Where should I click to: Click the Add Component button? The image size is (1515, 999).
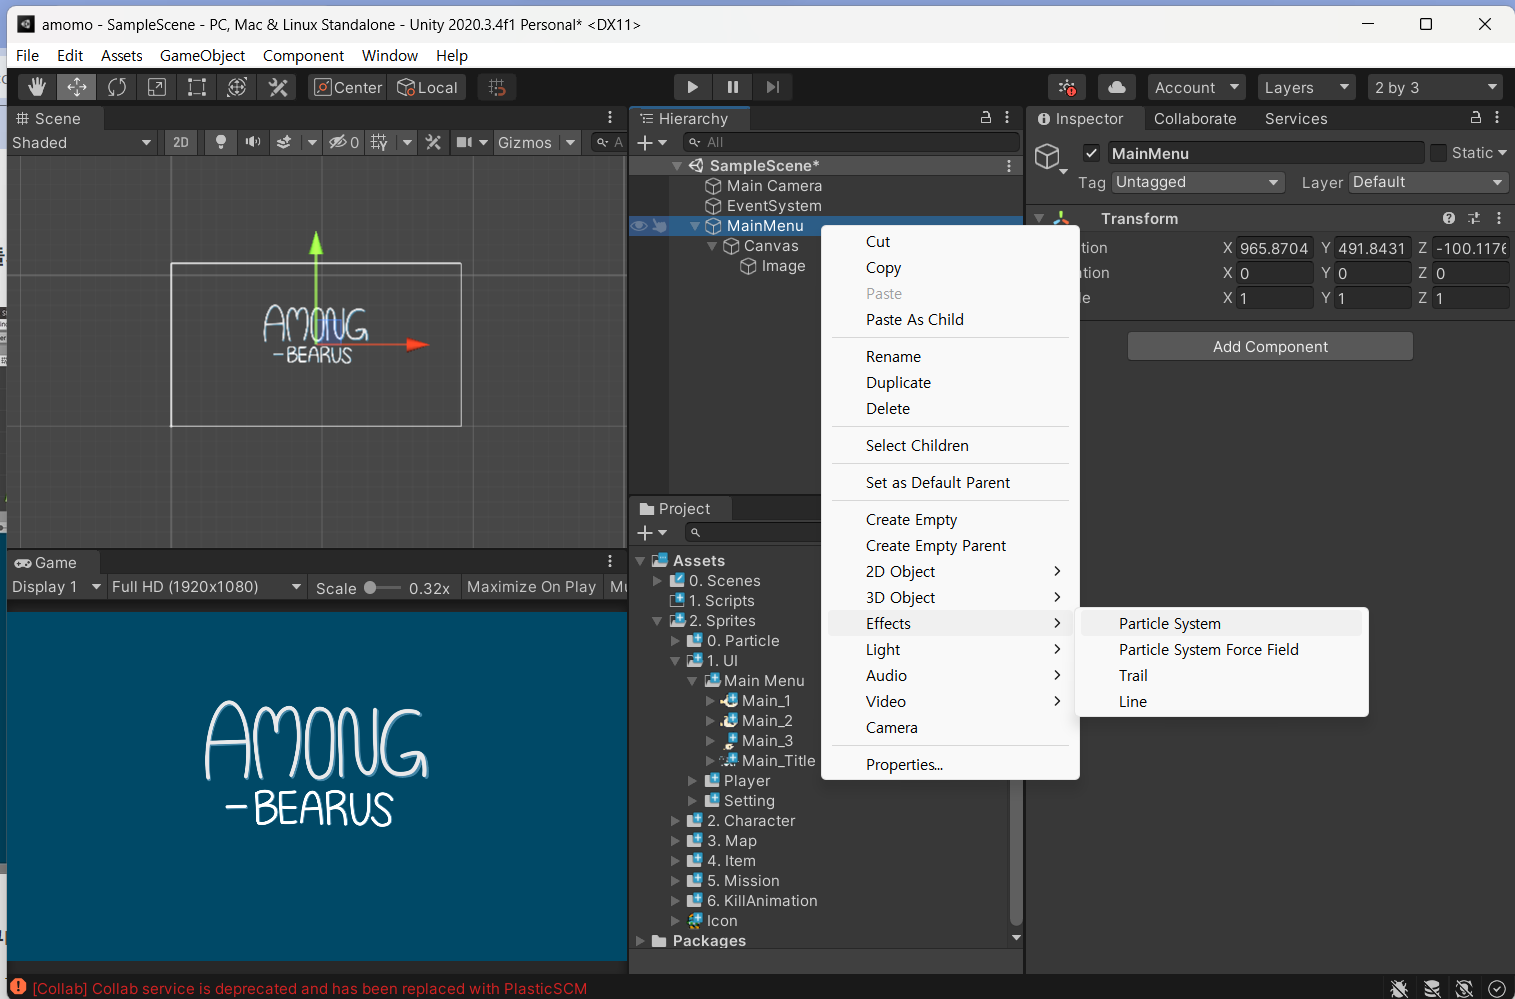1270,346
